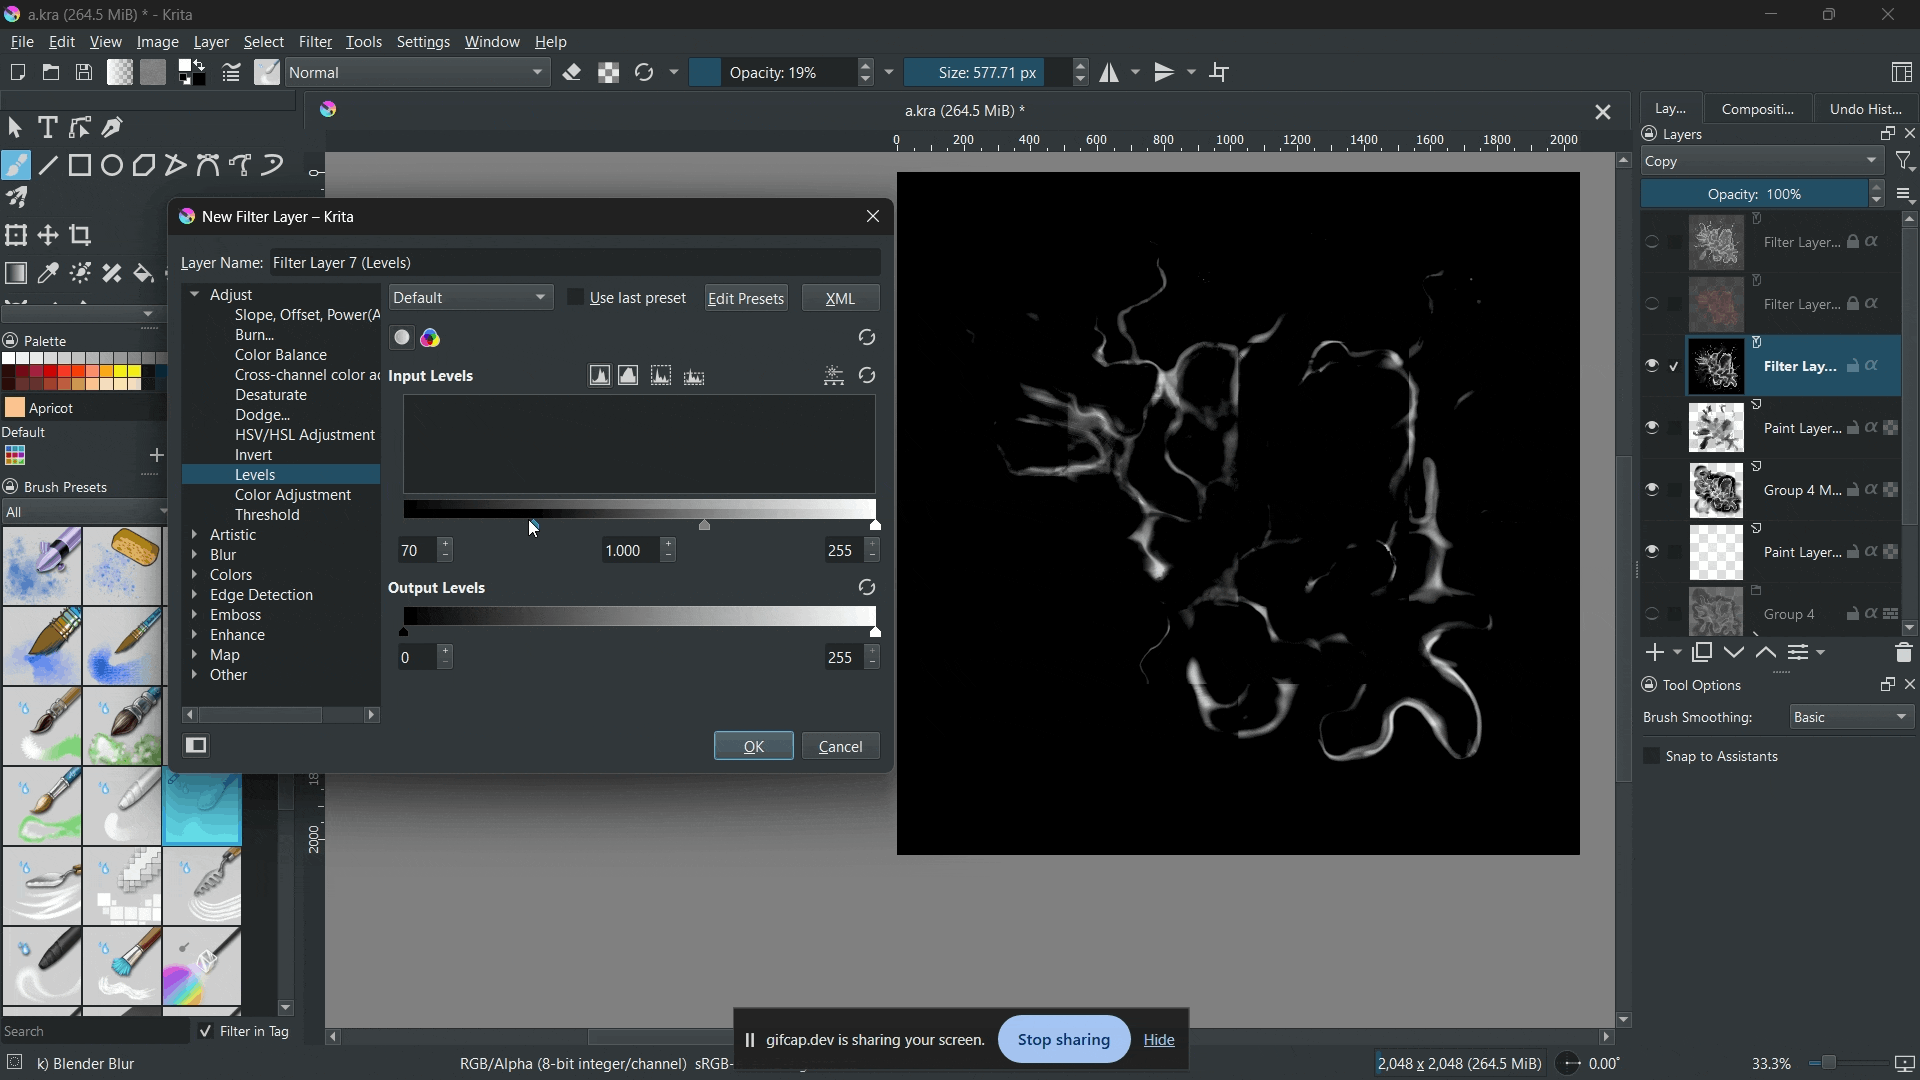Click the Edit Presets button

[x=746, y=298]
